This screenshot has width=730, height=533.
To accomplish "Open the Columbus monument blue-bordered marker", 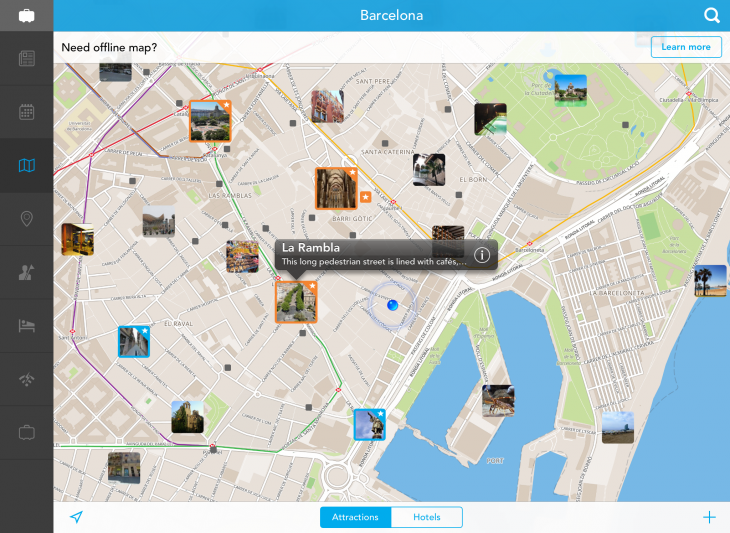I will click(x=368, y=424).
